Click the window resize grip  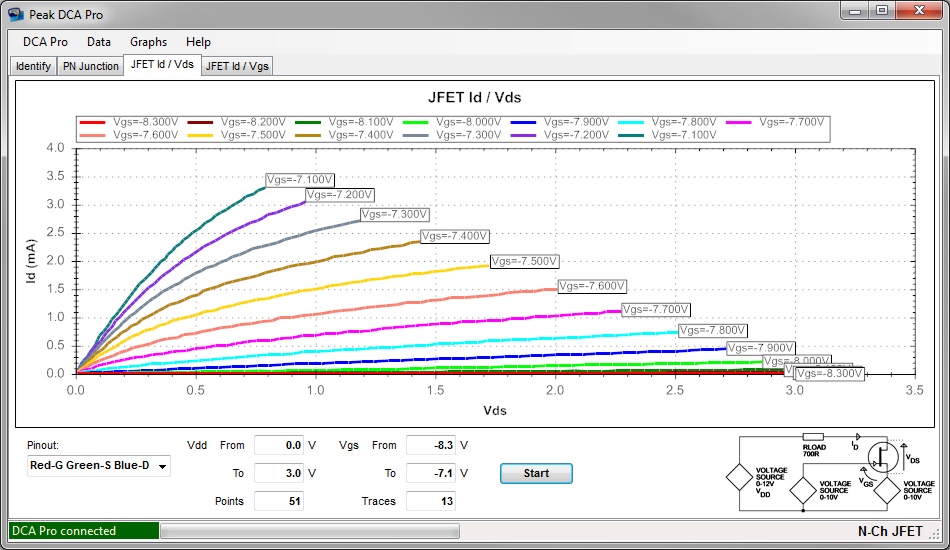pyautogui.click(x=934, y=534)
